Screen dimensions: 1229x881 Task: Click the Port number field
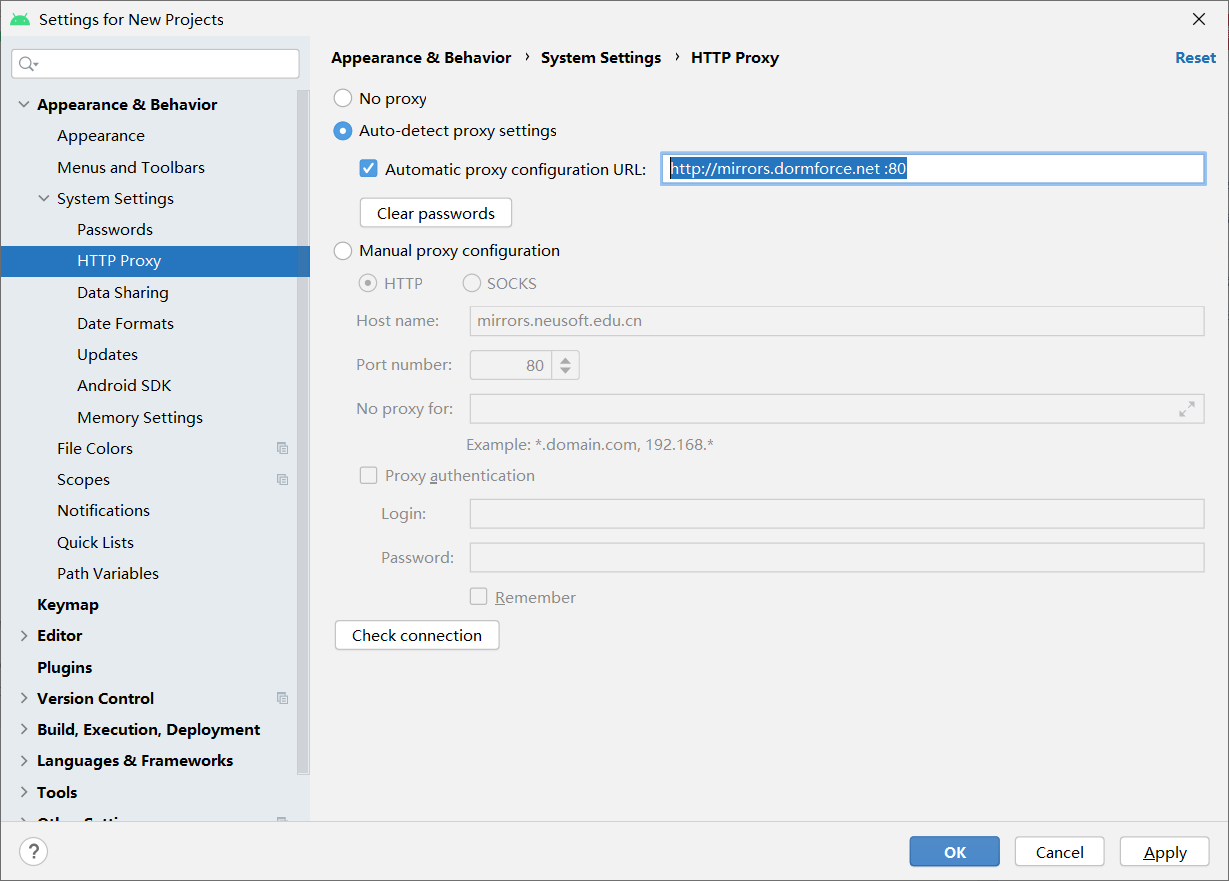tap(511, 365)
